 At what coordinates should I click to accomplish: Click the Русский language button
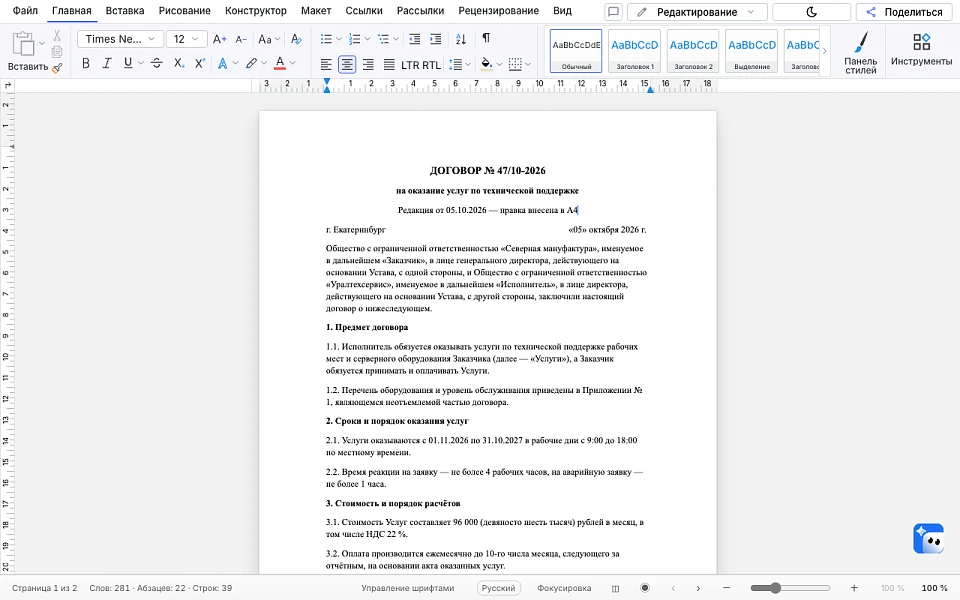pyautogui.click(x=498, y=588)
